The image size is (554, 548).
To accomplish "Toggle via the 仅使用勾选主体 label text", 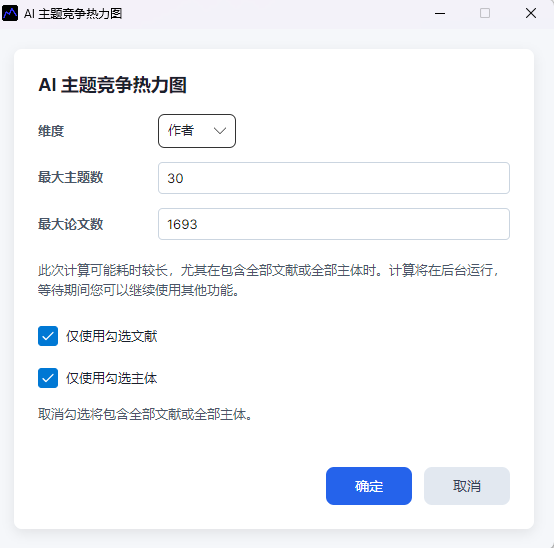I will point(111,378).
